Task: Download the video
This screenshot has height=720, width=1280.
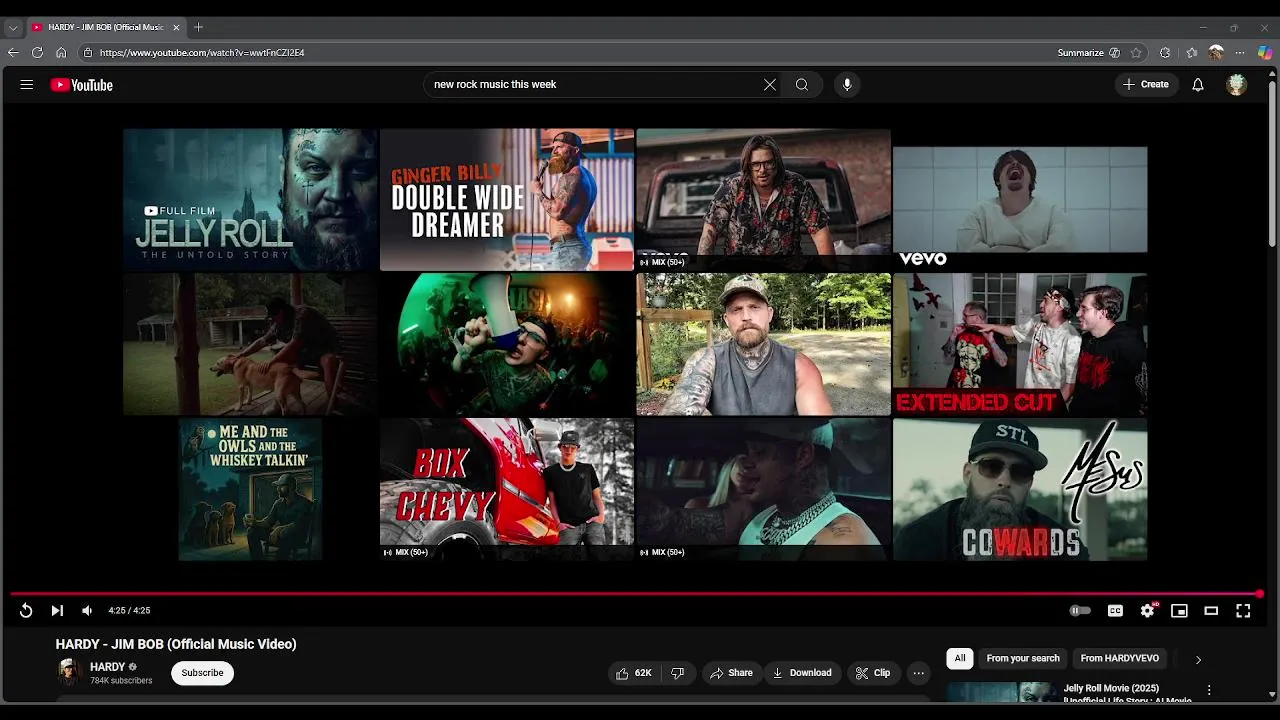Action: coord(801,673)
